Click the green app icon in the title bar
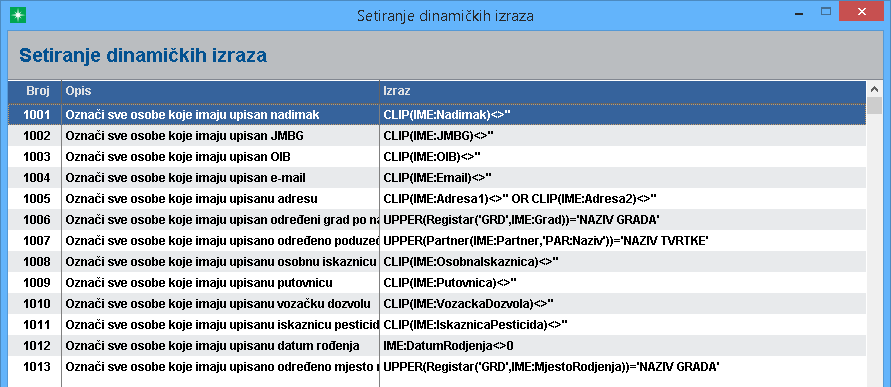The image size is (891, 387). (17, 14)
